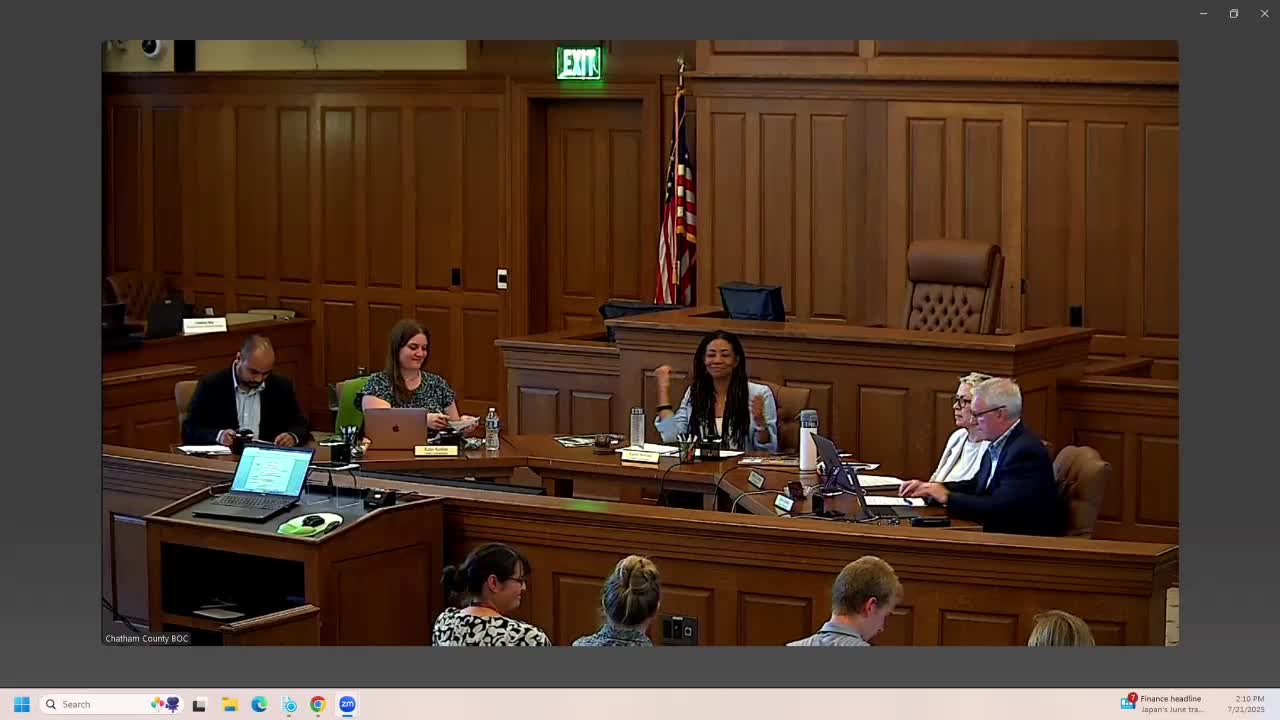1280x720 pixels.
Task: Click the Chatham County BOC meeting video
Action: click(640, 343)
